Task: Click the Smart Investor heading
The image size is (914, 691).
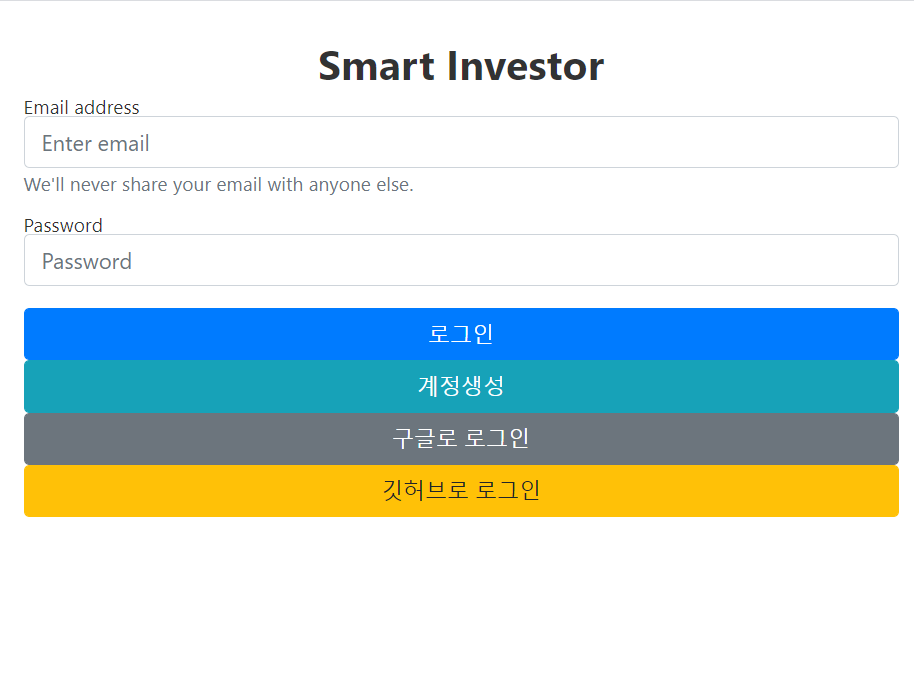Action: click(x=461, y=66)
